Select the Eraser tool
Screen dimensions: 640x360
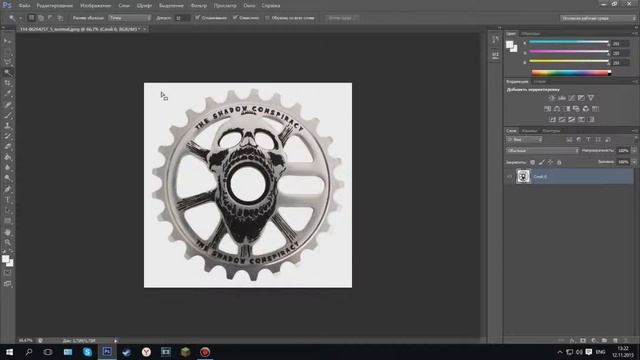tap(7, 147)
